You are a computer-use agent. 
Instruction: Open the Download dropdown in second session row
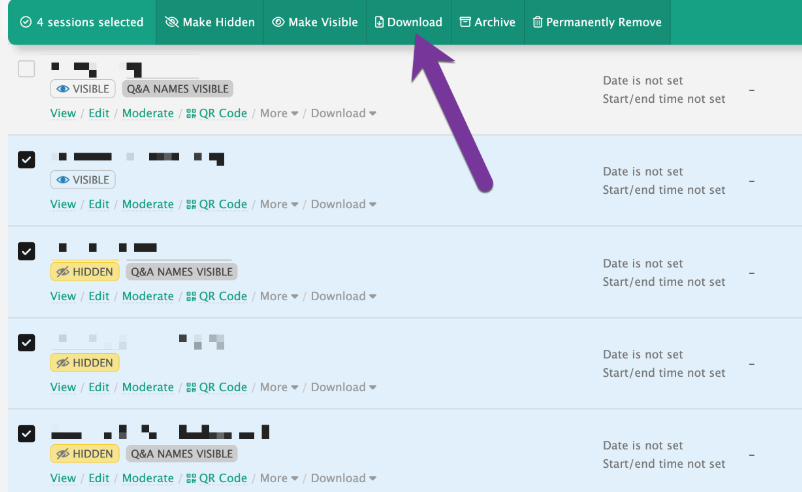pos(343,204)
